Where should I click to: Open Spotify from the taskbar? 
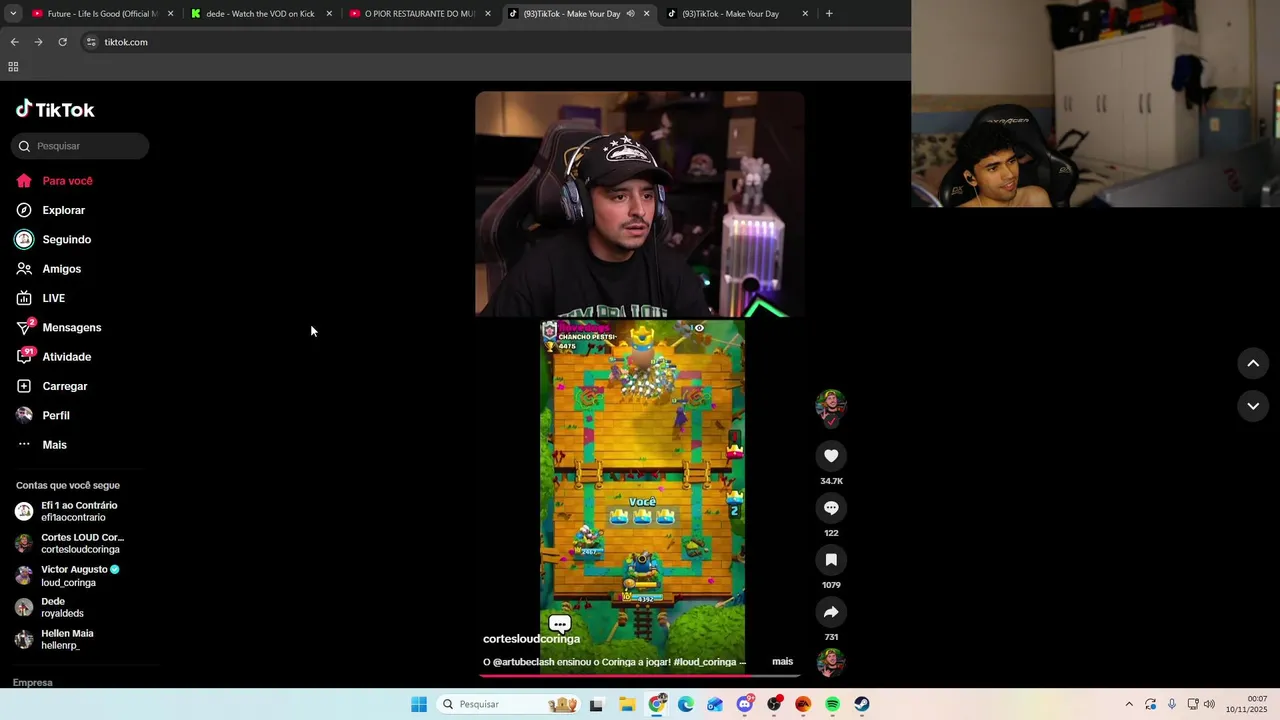833,704
